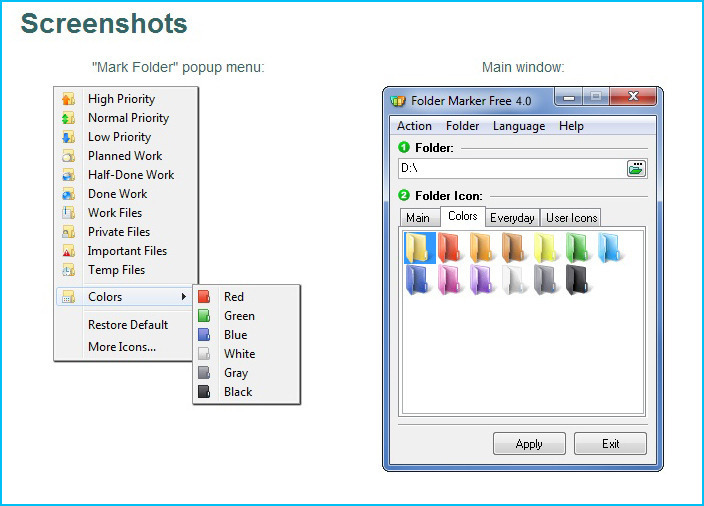Click the browse folder icon beside path field
Image resolution: width=704 pixels, height=506 pixels.
pos(636,169)
